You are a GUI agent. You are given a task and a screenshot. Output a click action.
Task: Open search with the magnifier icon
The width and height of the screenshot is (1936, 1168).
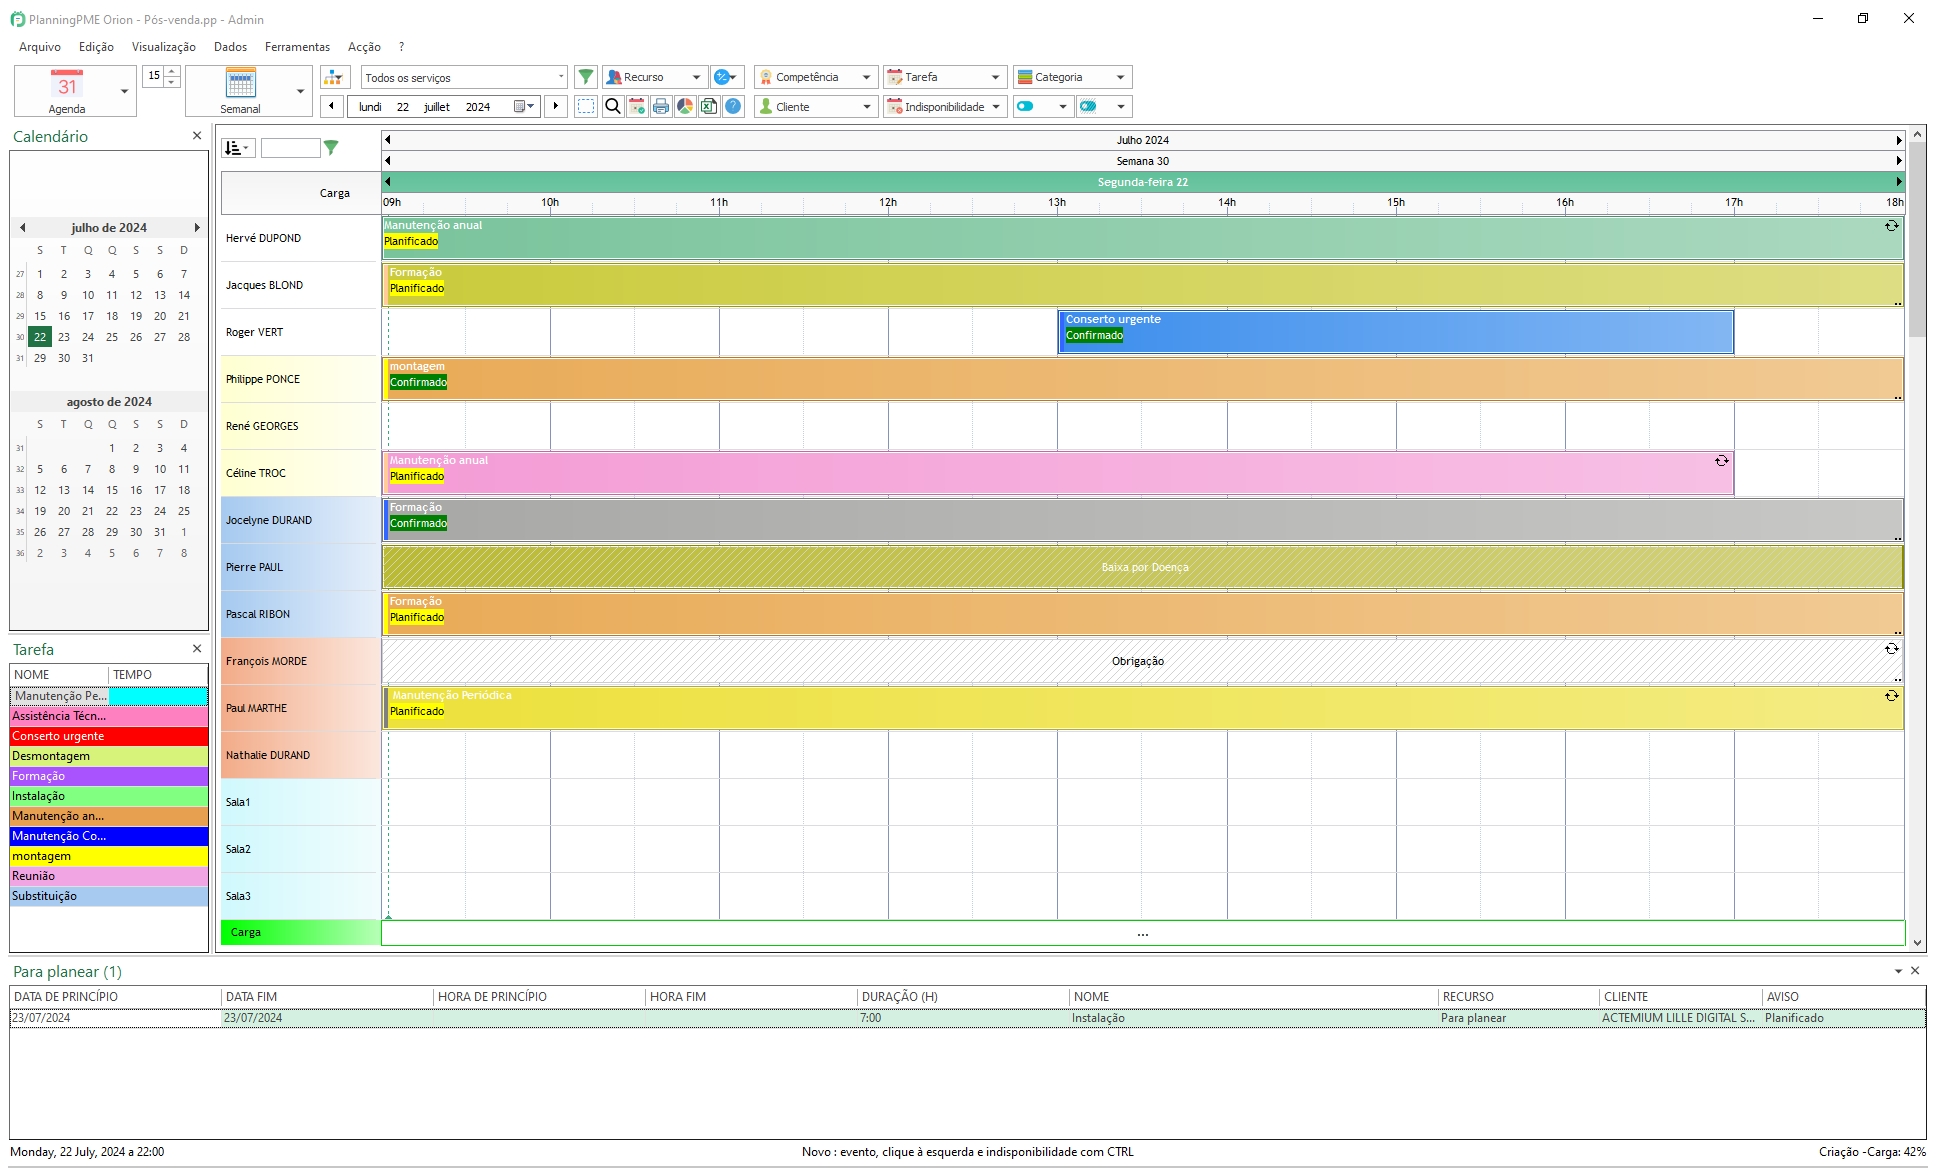pyautogui.click(x=612, y=106)
